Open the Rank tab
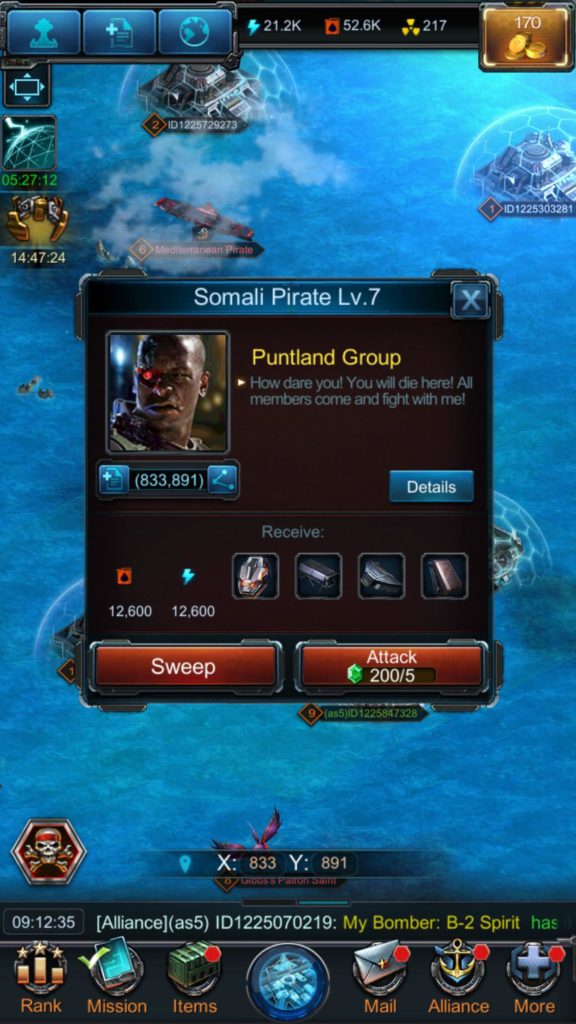 click(x=40, y=980)
